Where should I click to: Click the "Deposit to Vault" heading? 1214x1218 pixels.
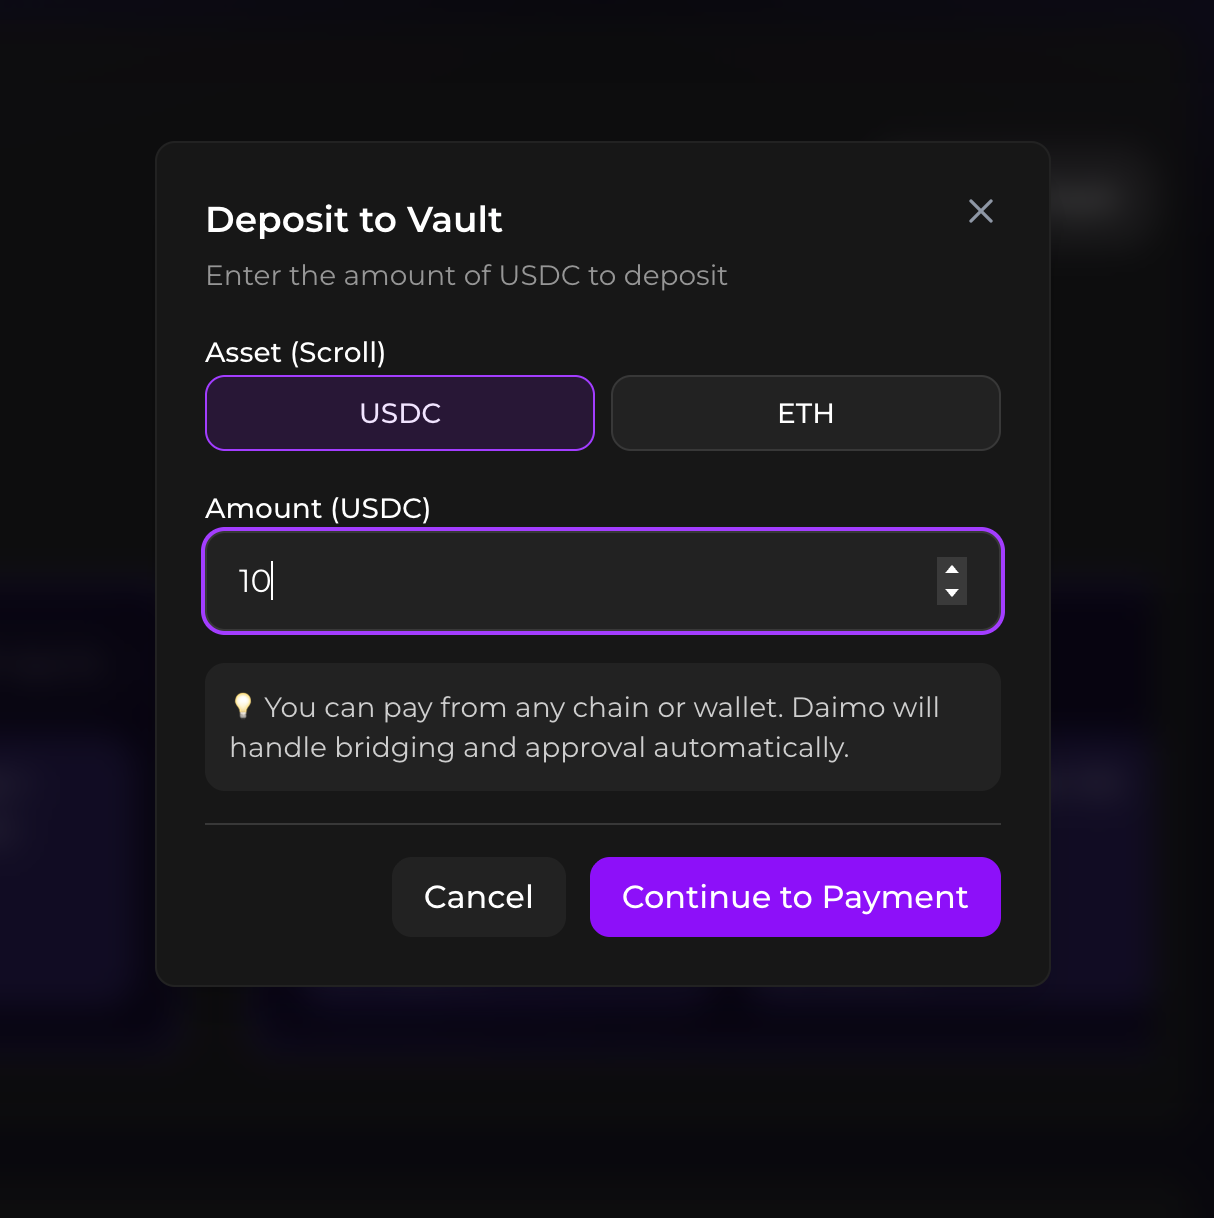pyautogui.click(x=353, y=220)
